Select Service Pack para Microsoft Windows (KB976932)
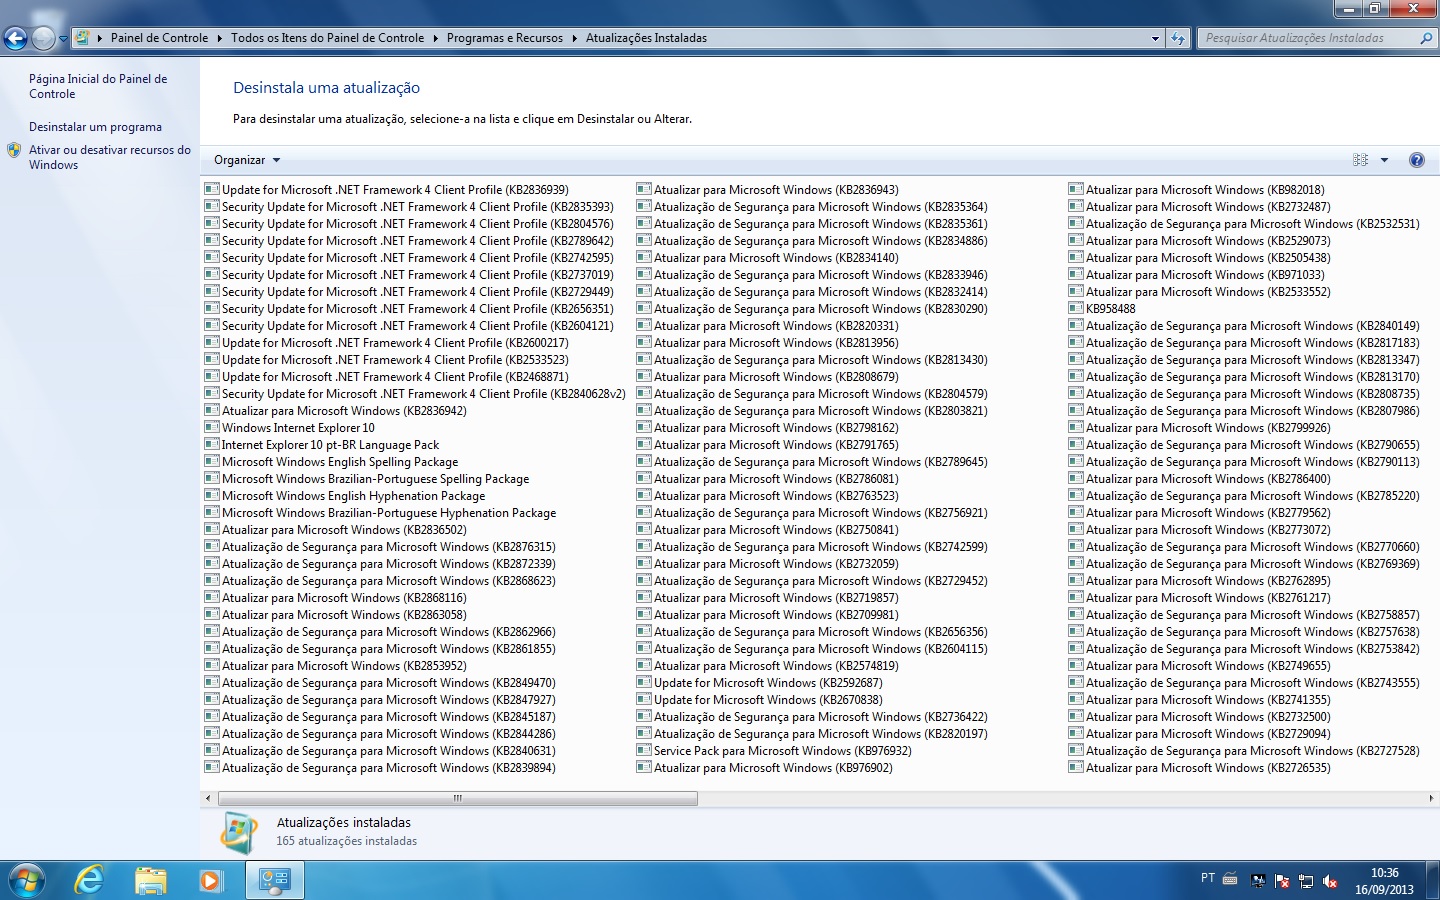 point(774,750)
